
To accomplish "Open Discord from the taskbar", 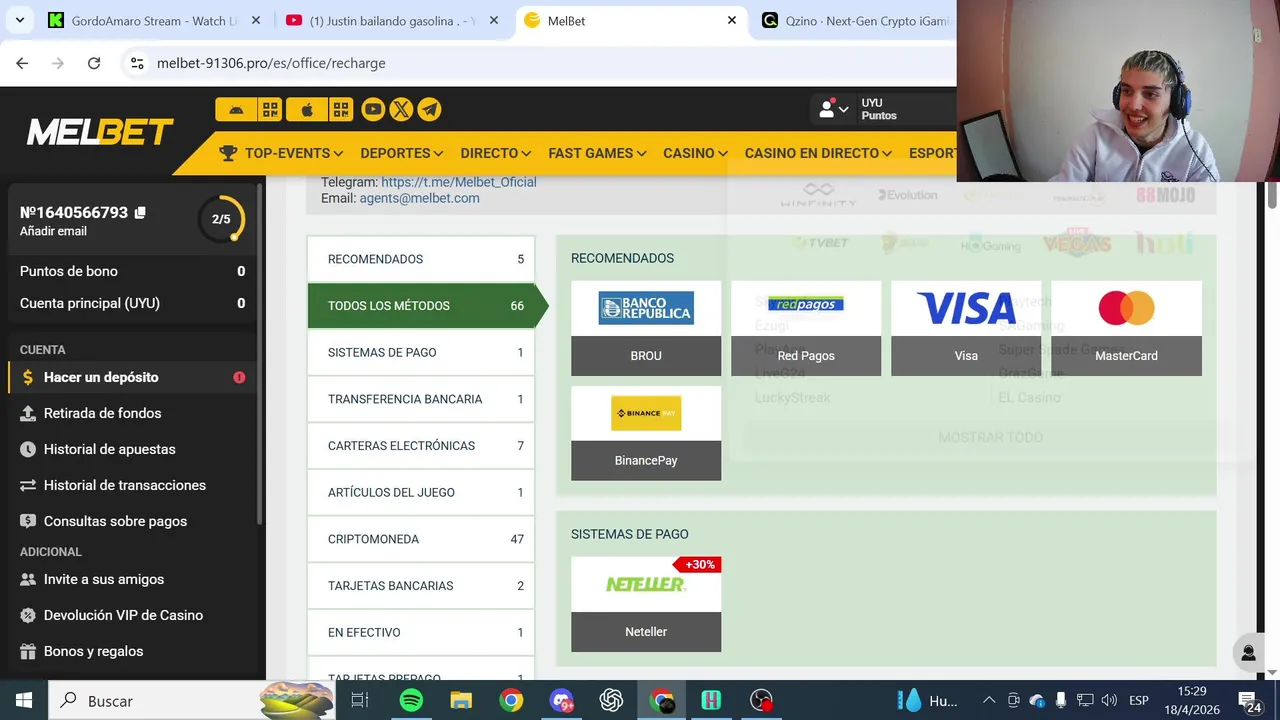I will click(x=561, y=701).
